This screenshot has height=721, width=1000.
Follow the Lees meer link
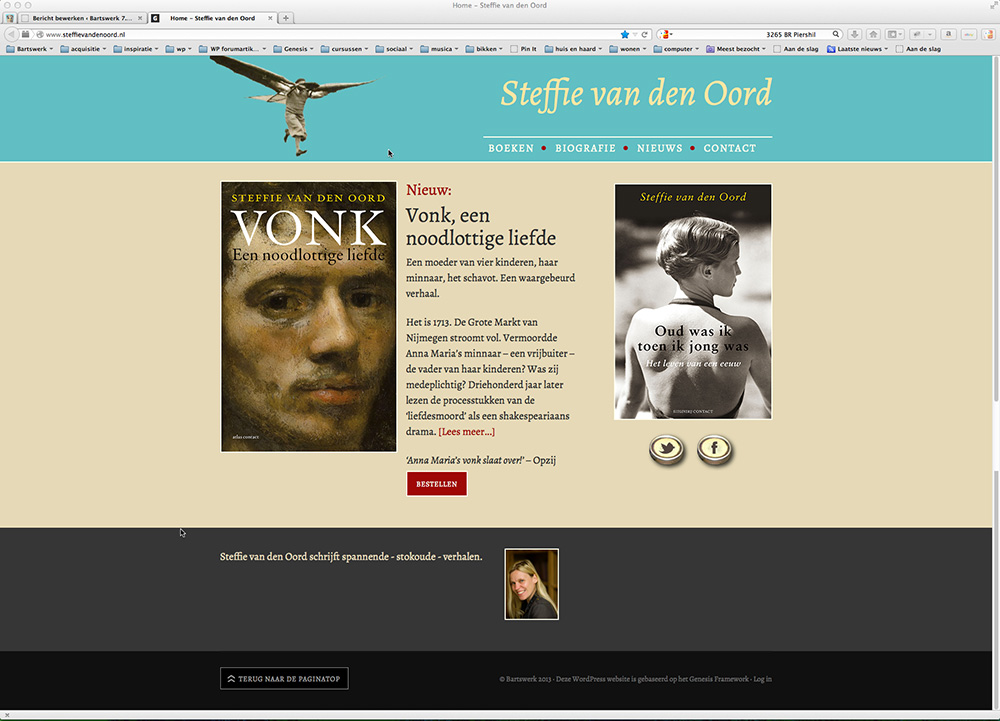[x=467, y=432]
